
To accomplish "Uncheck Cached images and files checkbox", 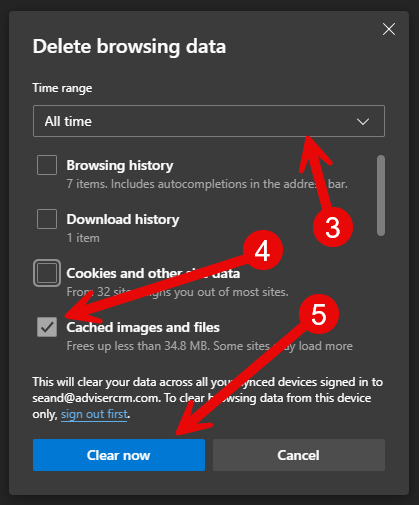I will (x=47, y=327).
